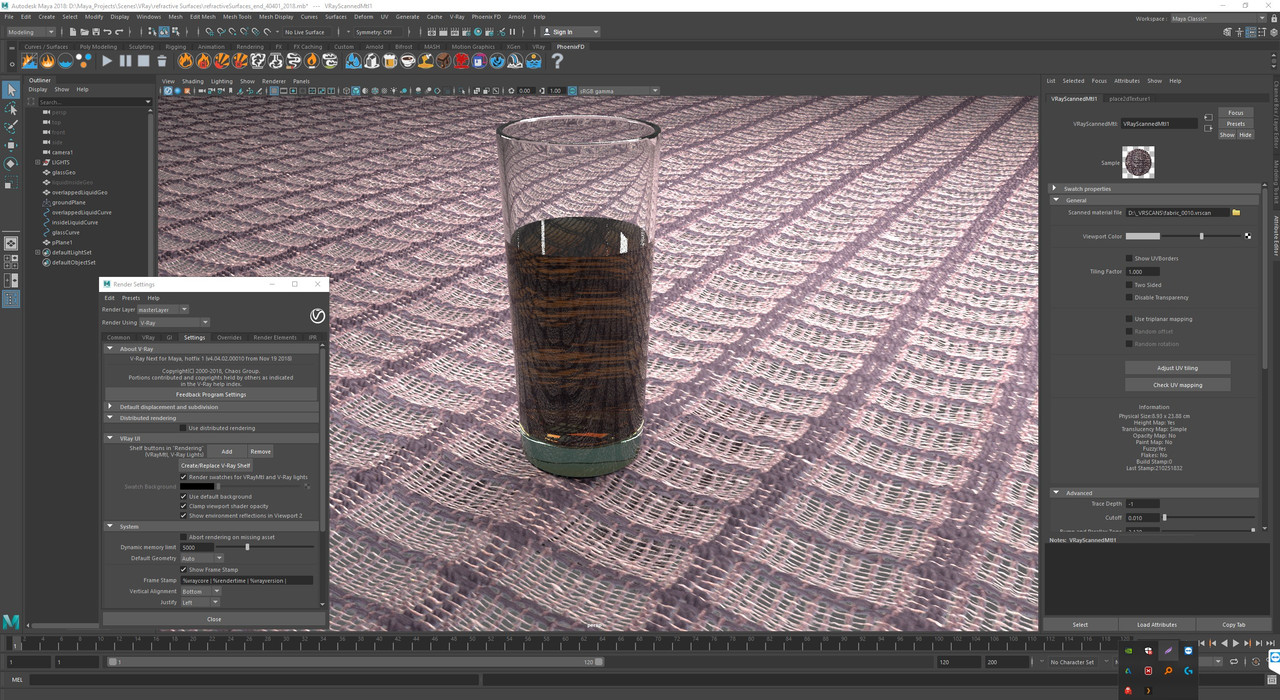Image resolution: width=1280 pixels, height=700 pixels.
Task: Switch to the GI tab in Render Settings
Action: (169, 337)
